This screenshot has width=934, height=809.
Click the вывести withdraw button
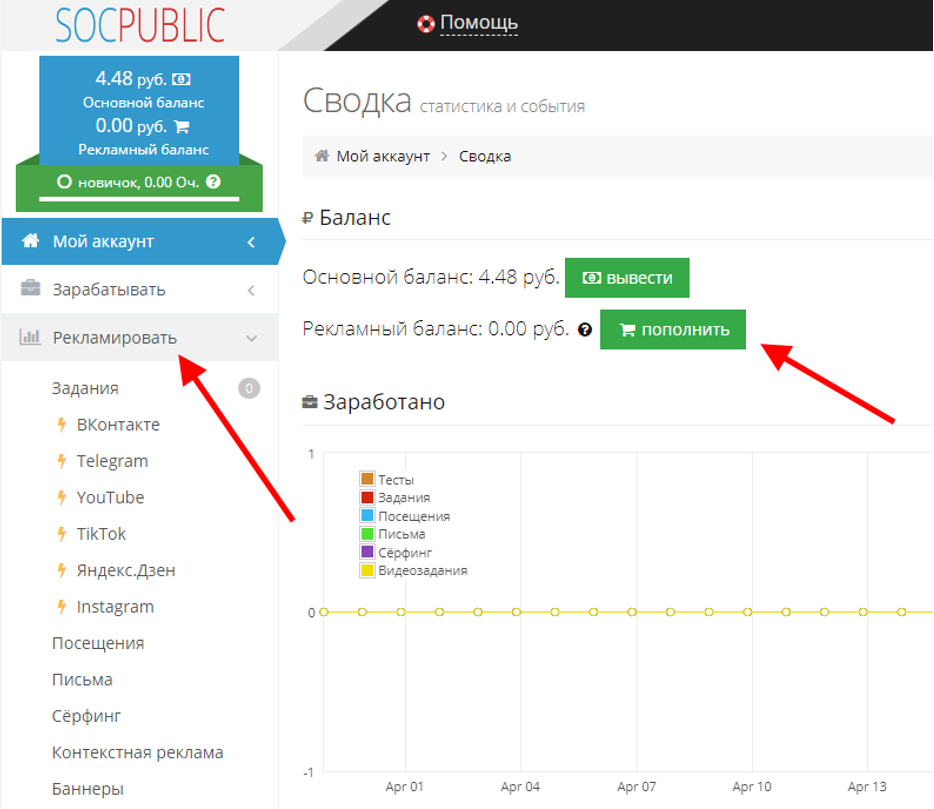click(627, 278)
